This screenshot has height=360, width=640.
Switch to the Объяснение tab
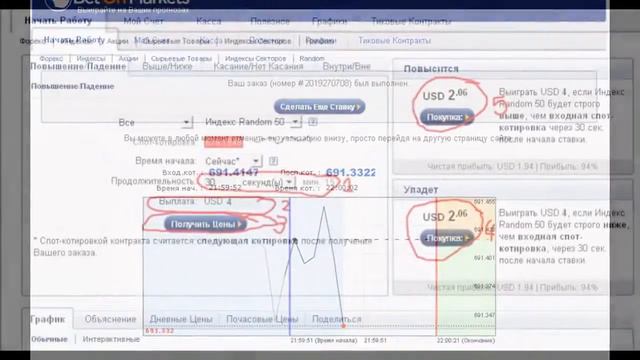pos(110,319)
